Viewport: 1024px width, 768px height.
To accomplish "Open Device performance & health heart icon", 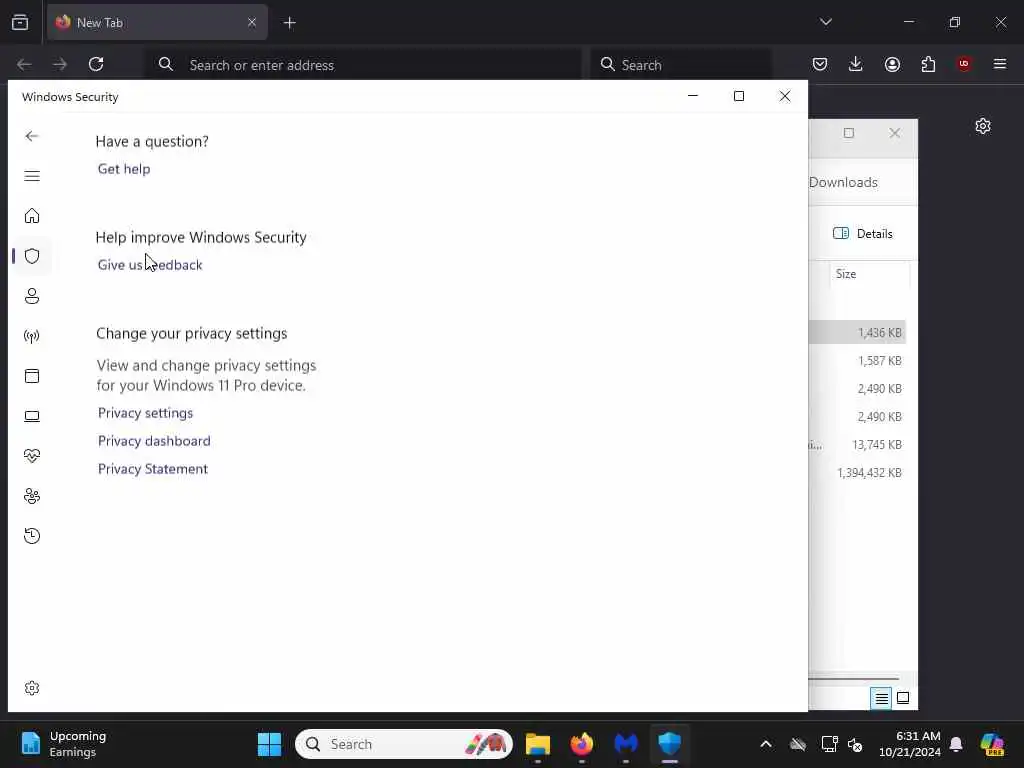I will 31,456.
